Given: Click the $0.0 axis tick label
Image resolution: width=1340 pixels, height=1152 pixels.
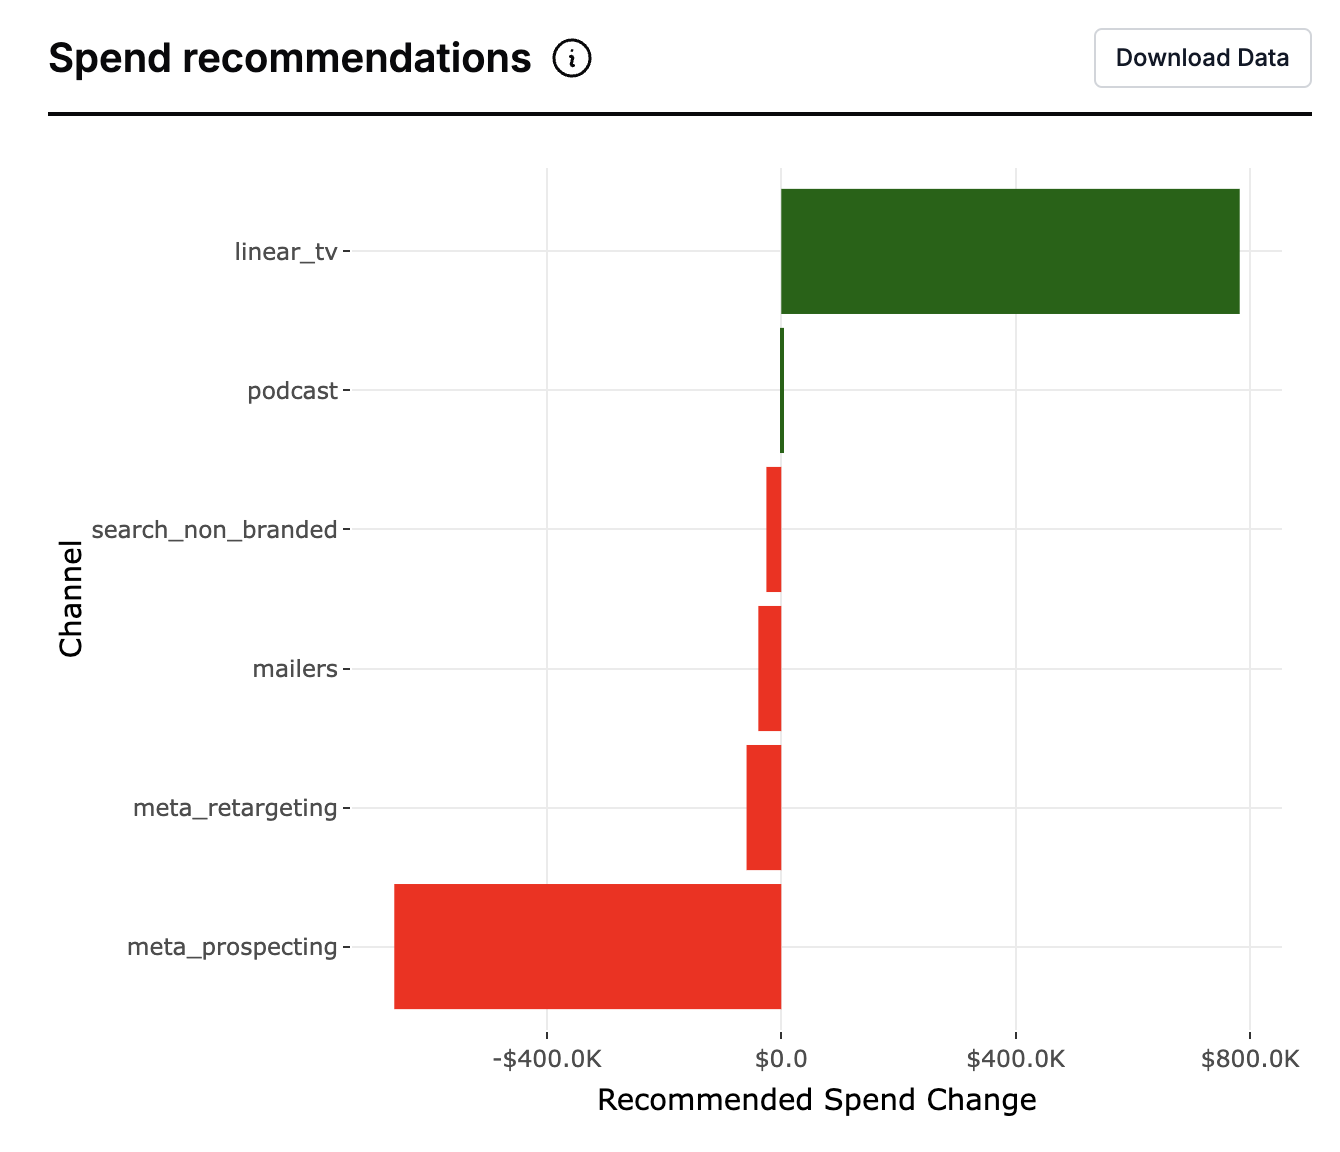Looking at the screenshot, I should click(x=781, y=1059).
